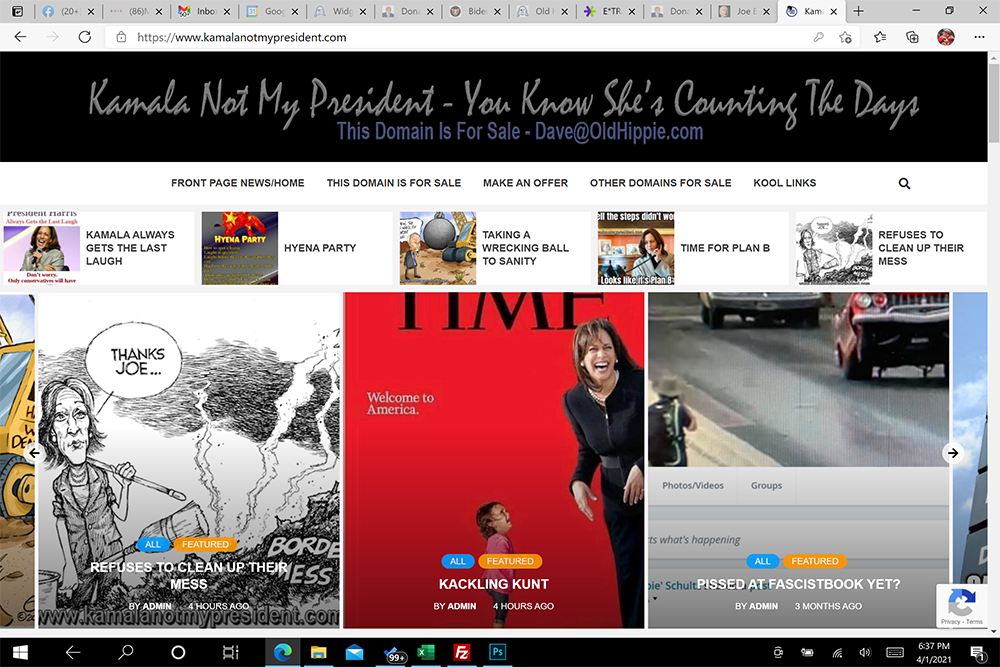1000x667 pixels.
Task: Open the Hyena Party article link
Action: coord(320,248)
